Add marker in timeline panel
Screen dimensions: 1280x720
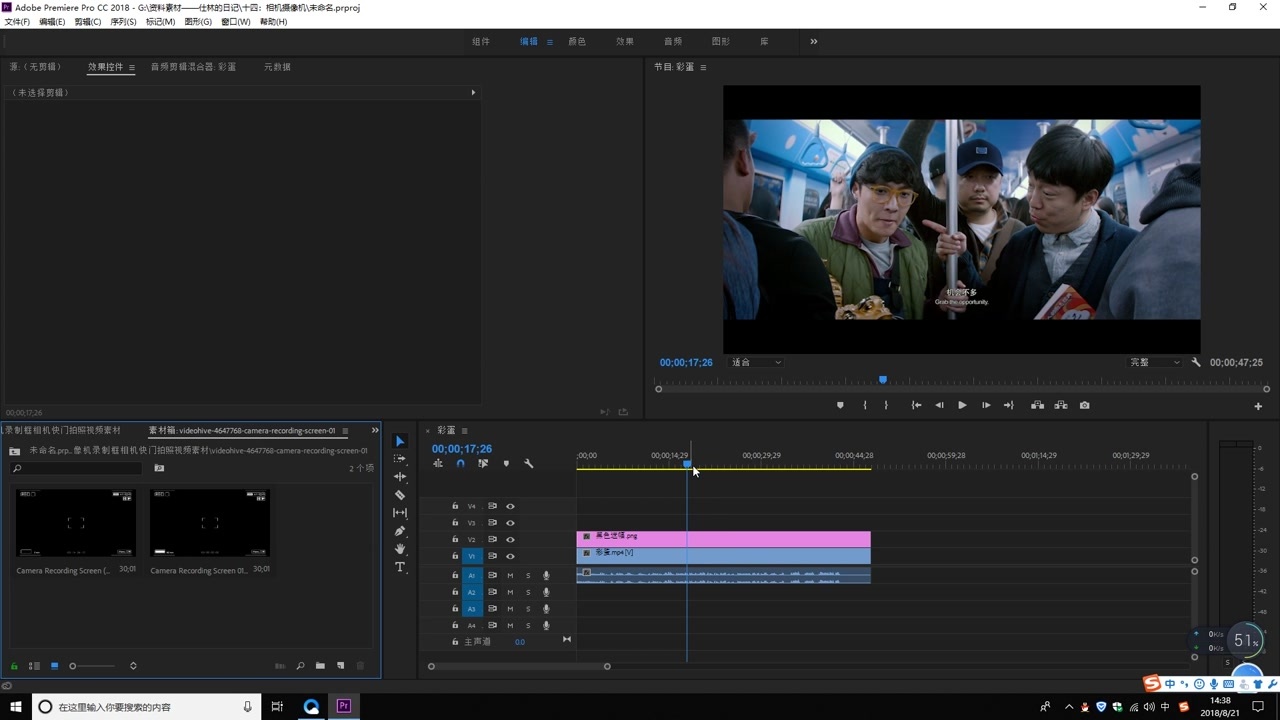click(506, 463)
